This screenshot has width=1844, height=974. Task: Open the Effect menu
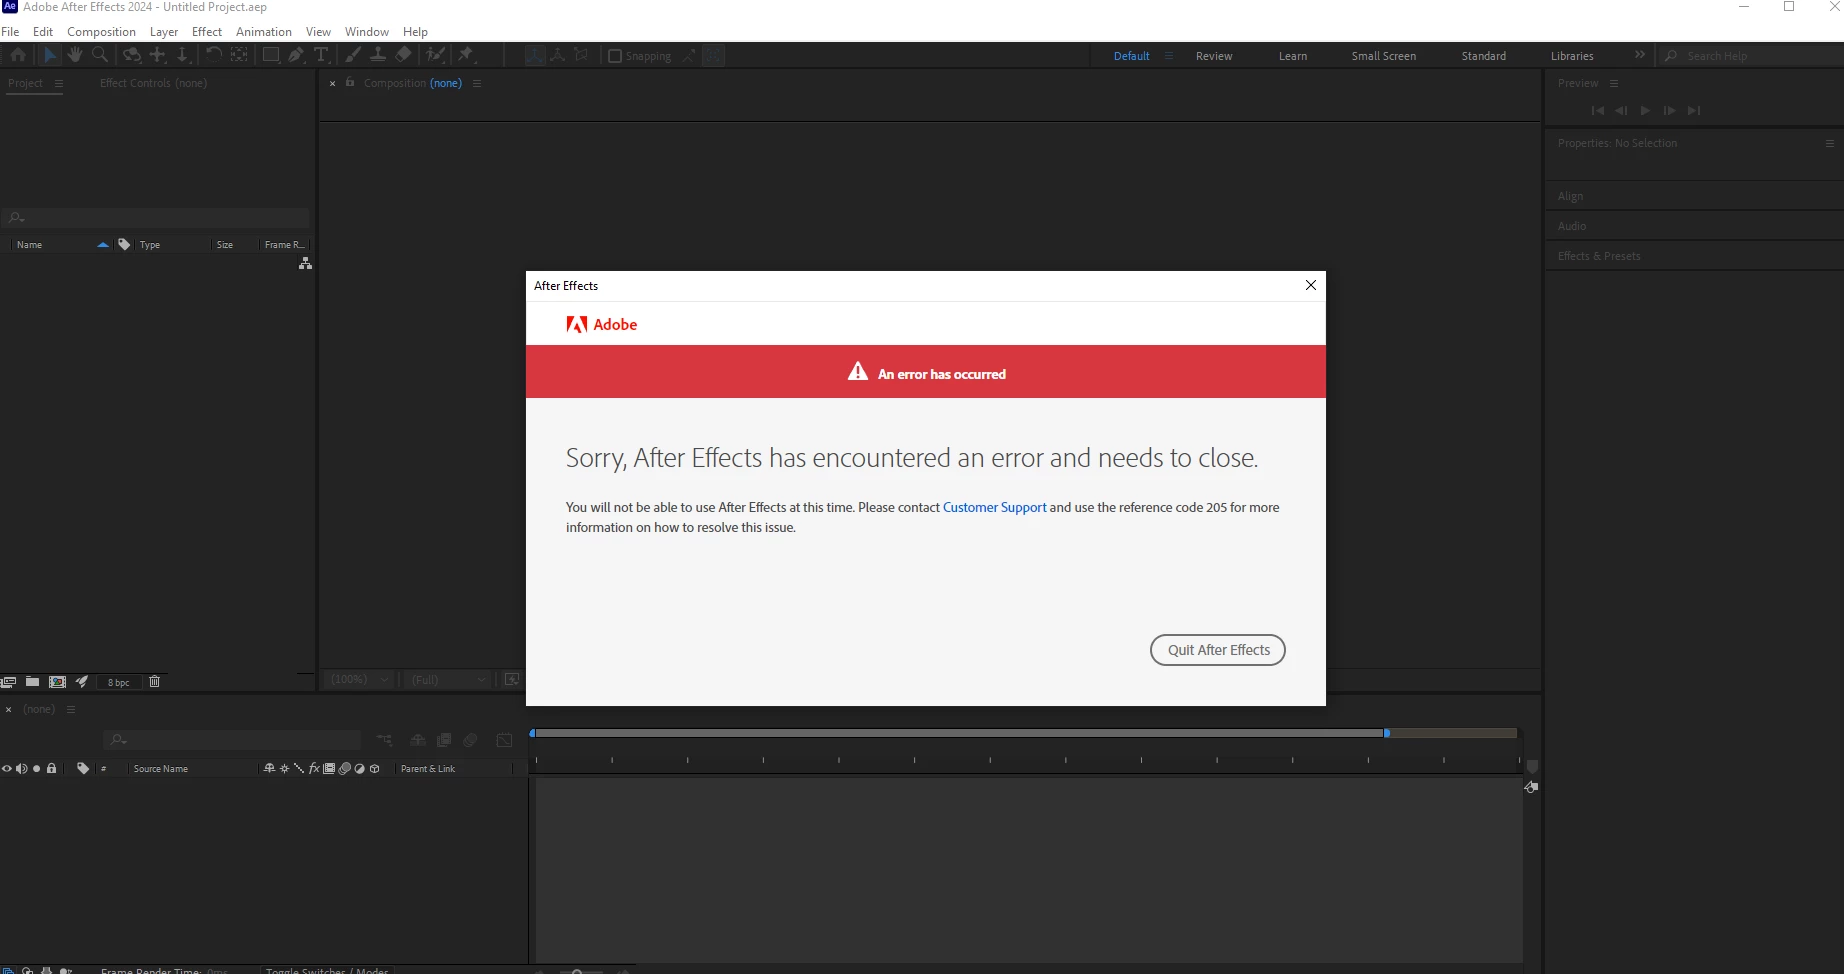point(207,32)
